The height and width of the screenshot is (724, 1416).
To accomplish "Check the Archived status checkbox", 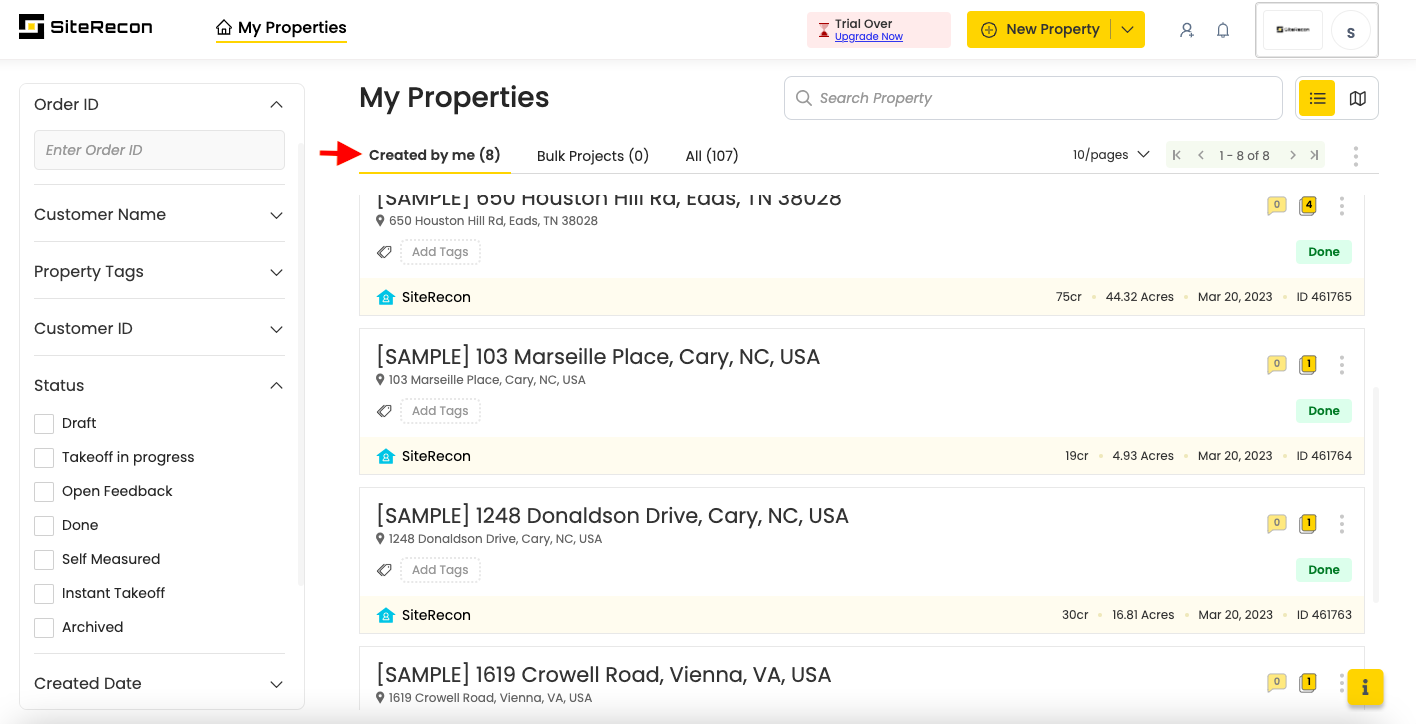I will coord(44,628).
